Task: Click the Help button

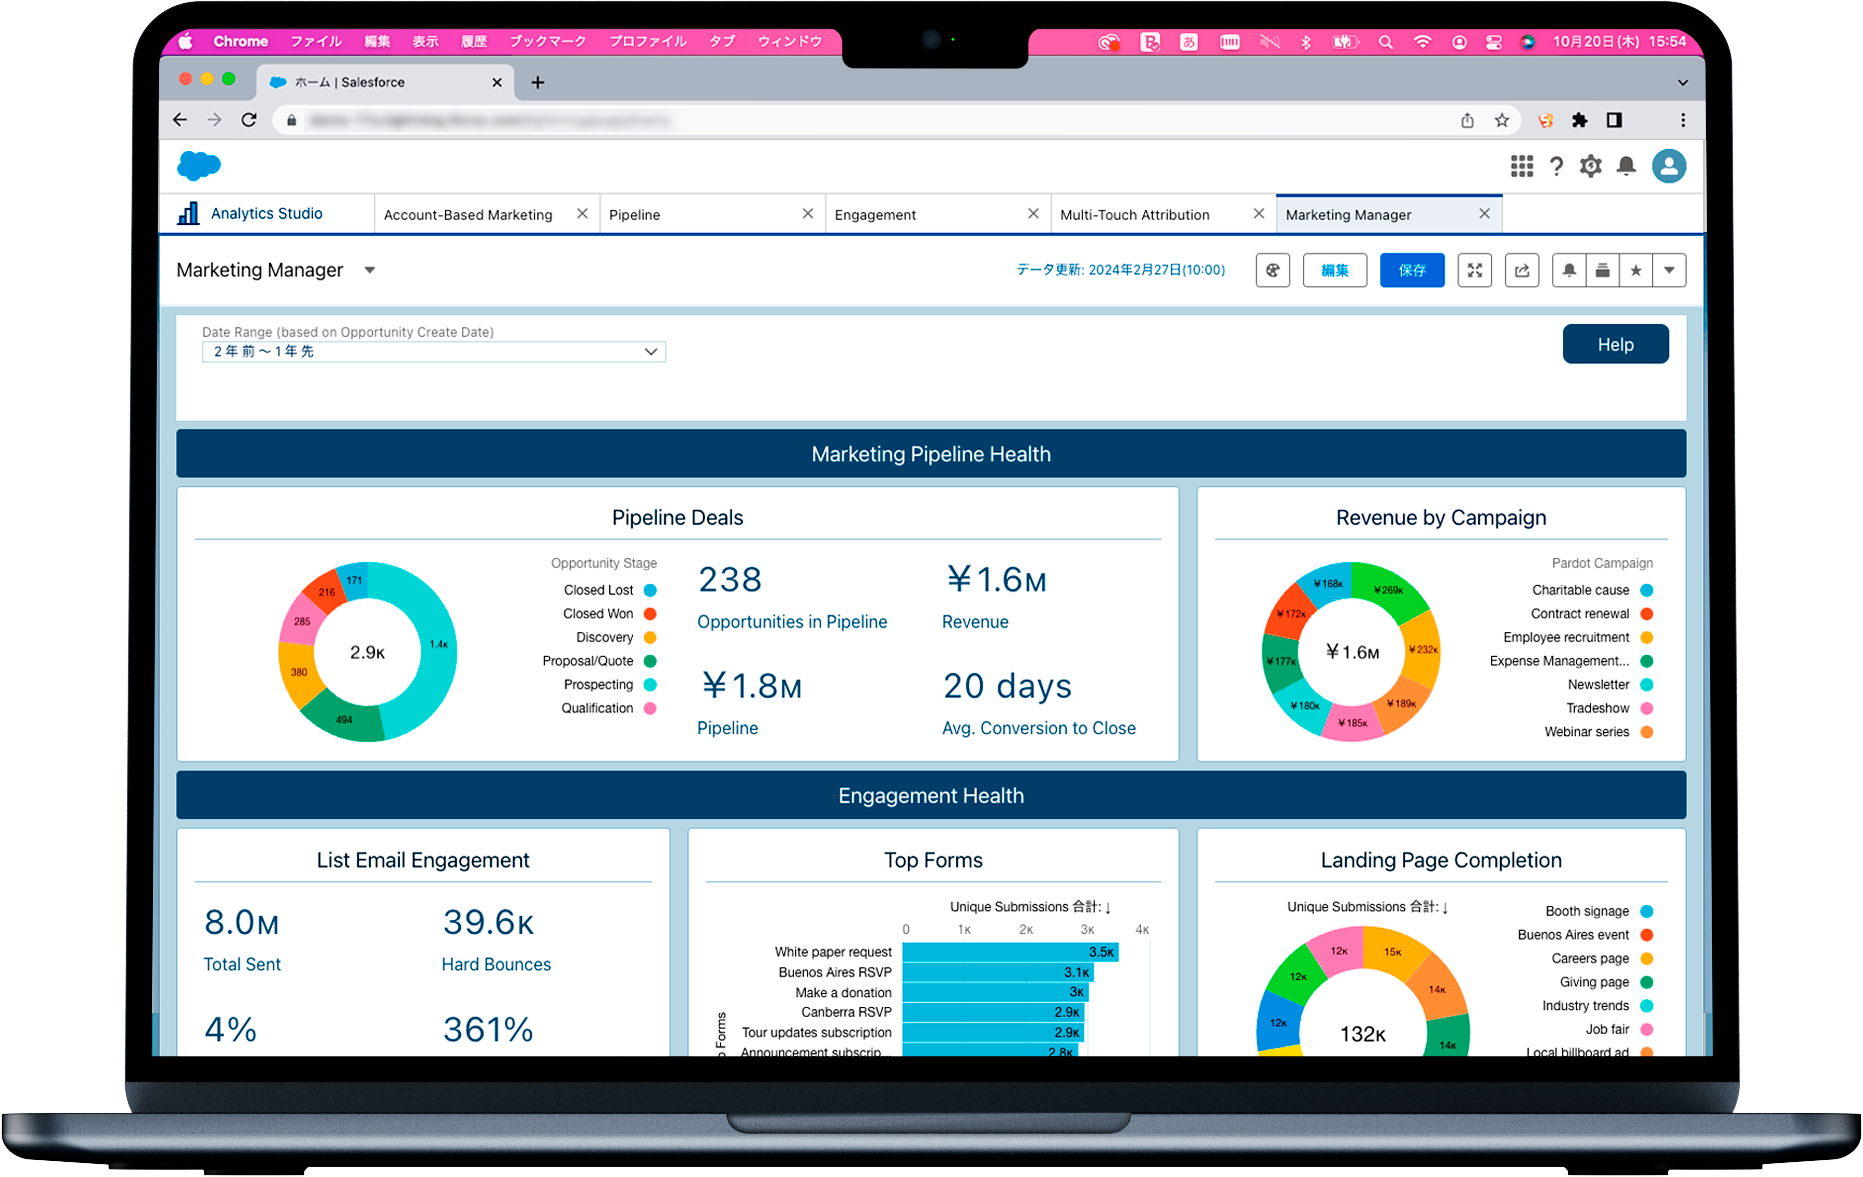Action: click(x=1615, y=344)
